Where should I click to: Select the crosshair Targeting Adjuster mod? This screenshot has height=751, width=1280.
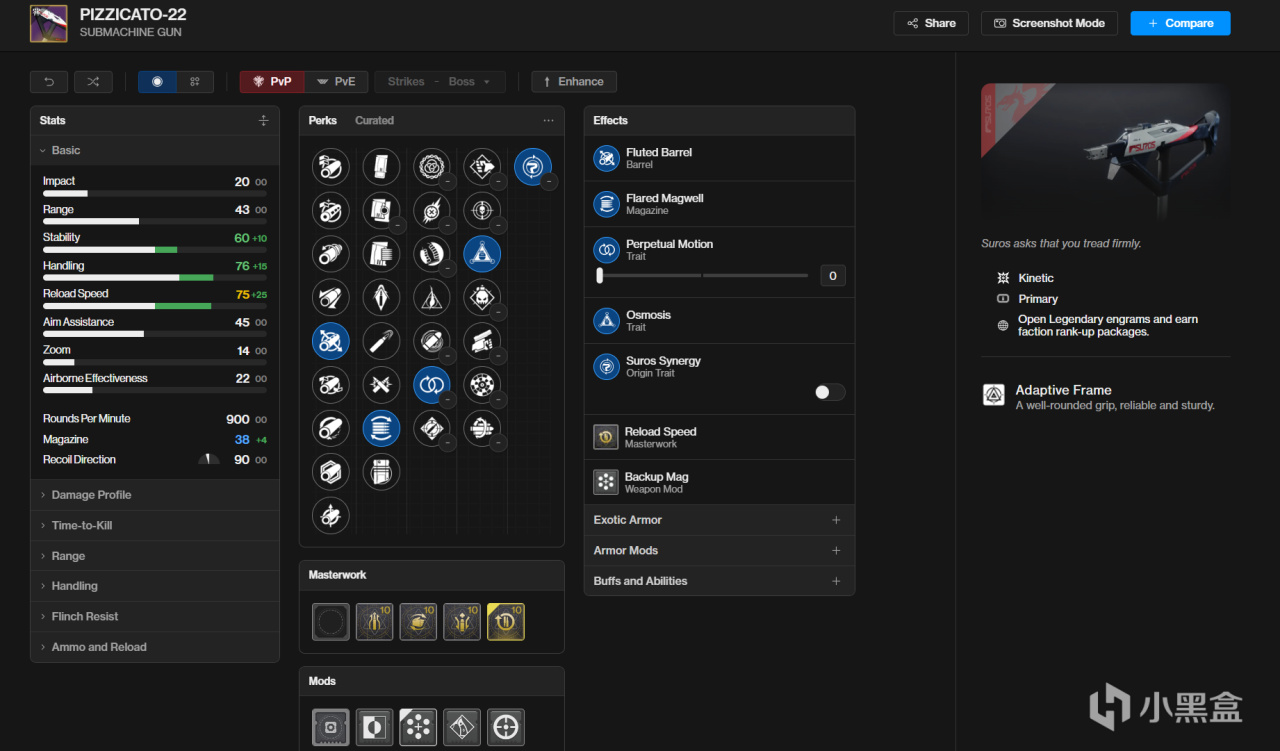tap(506, 727)
